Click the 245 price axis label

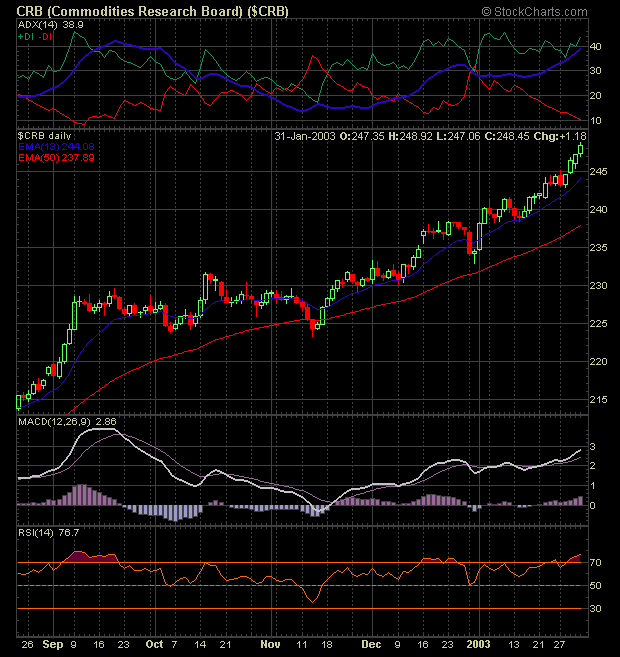[598, 172]
